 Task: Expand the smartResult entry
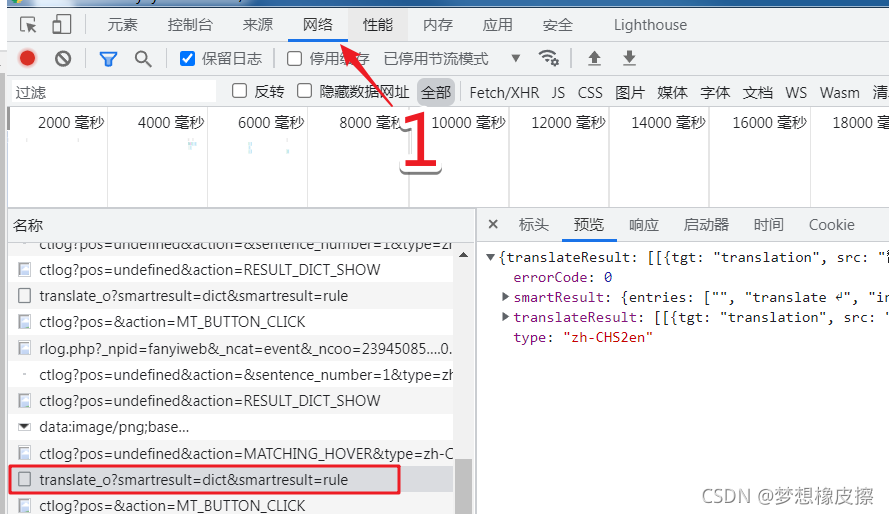click(505, 296)
